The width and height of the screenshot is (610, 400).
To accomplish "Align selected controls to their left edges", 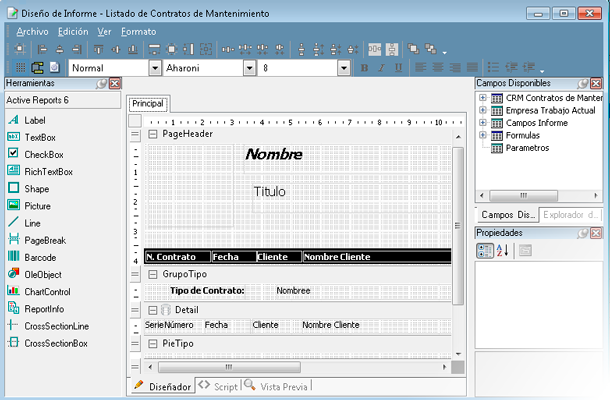I will pyautogui.click(x=42, y=49).
